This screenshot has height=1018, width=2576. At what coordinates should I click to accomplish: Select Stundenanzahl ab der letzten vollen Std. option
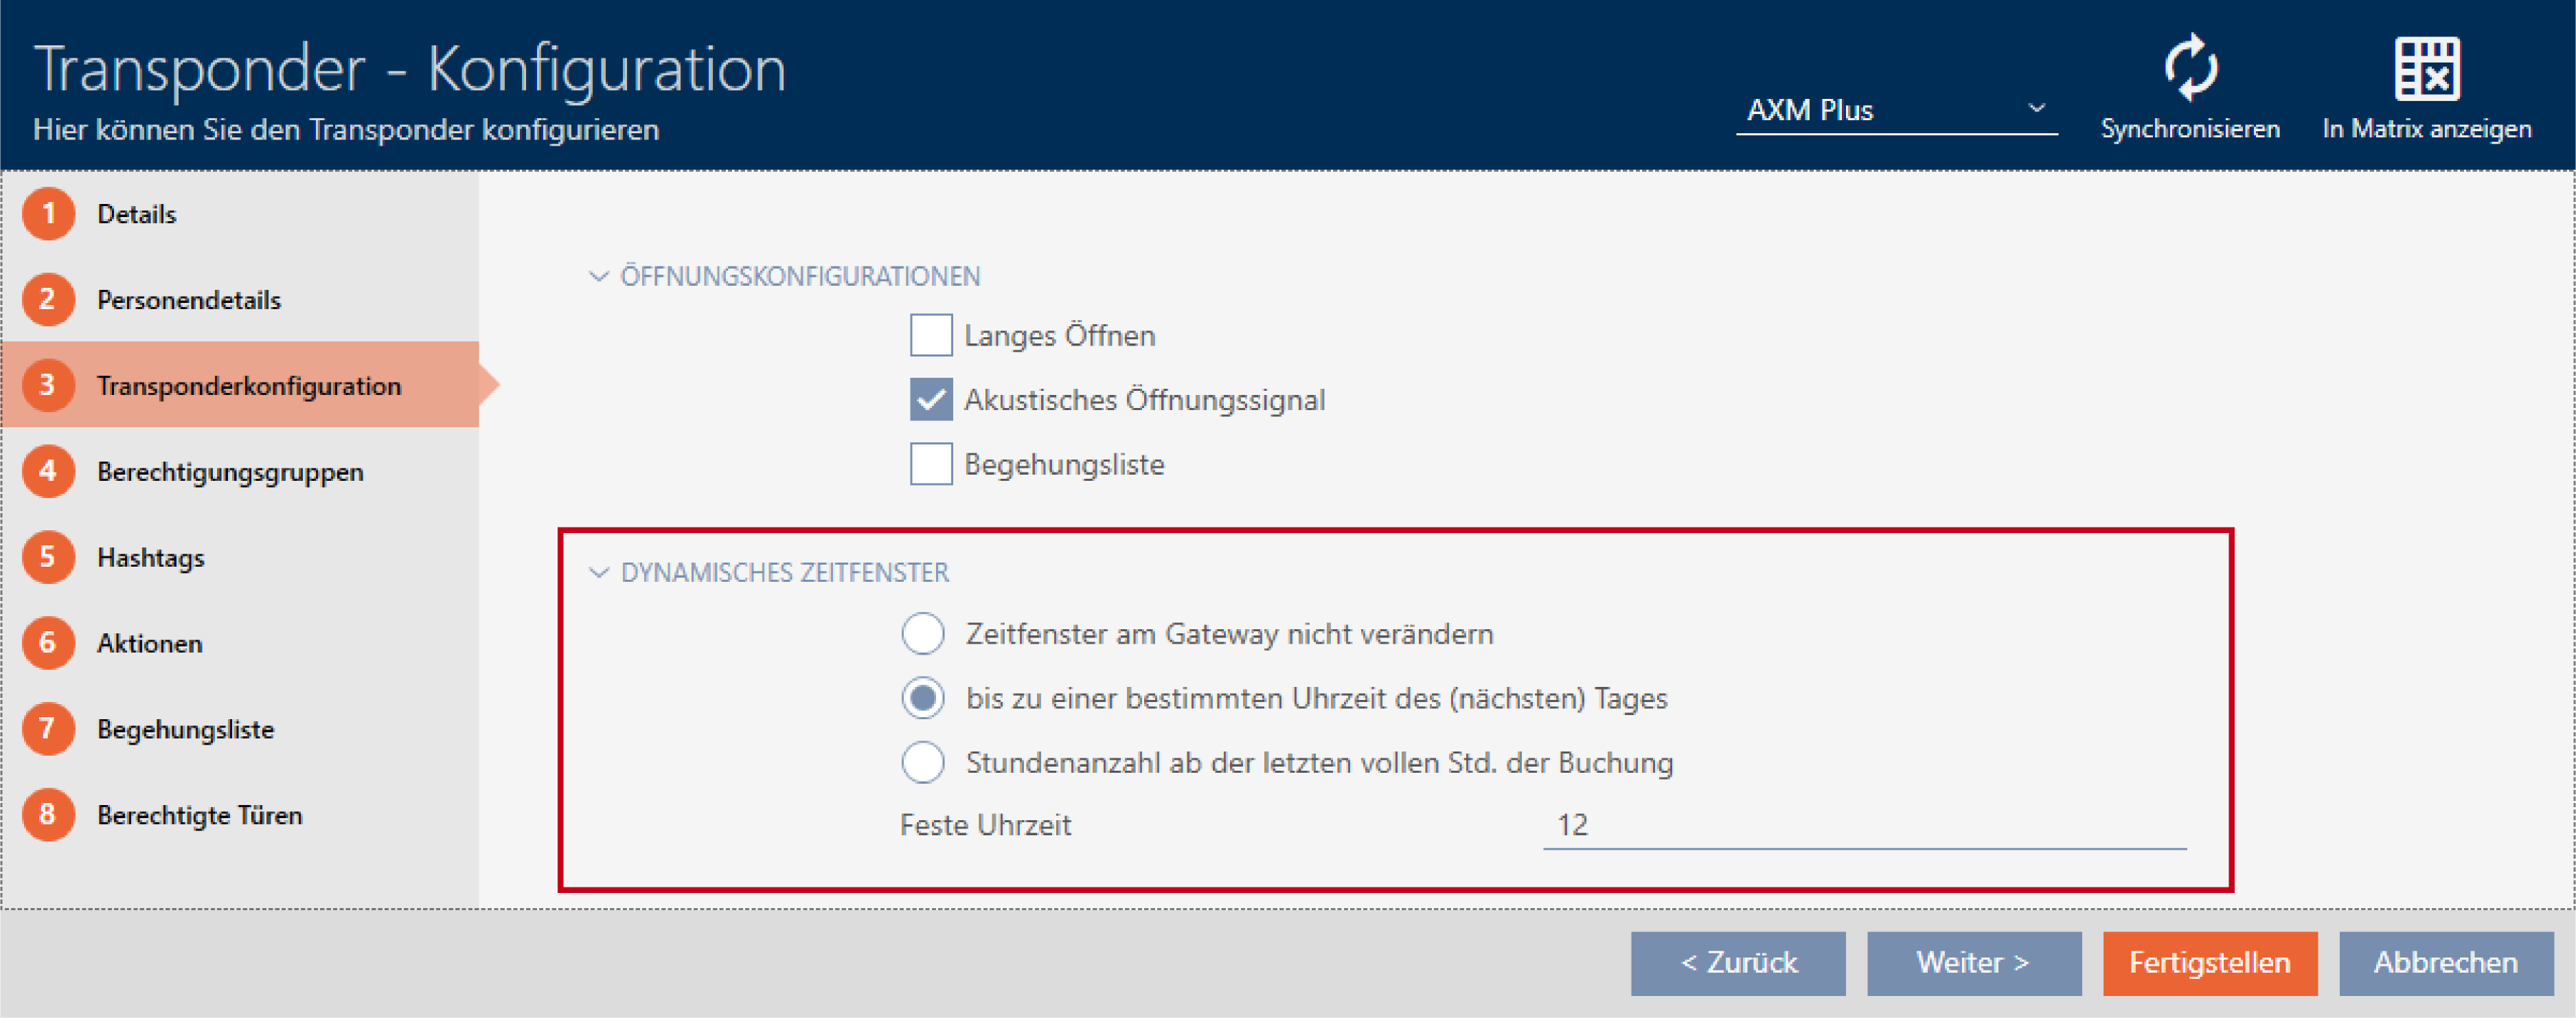point(923,763)
